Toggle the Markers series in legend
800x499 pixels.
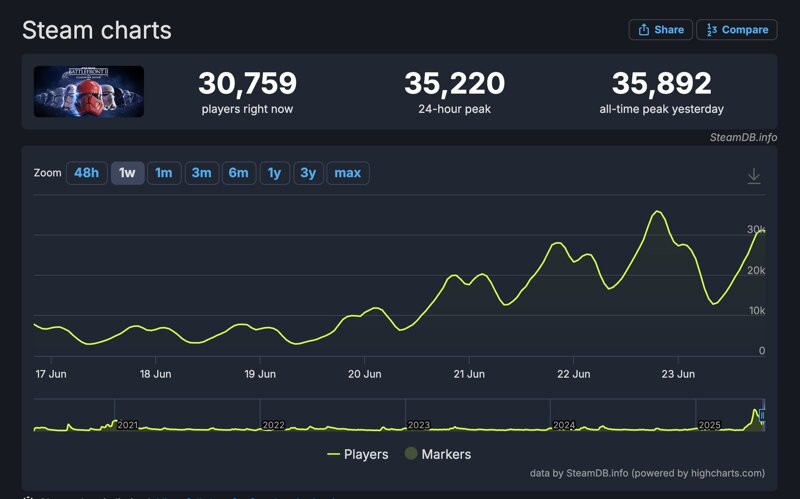click(438, 454)
